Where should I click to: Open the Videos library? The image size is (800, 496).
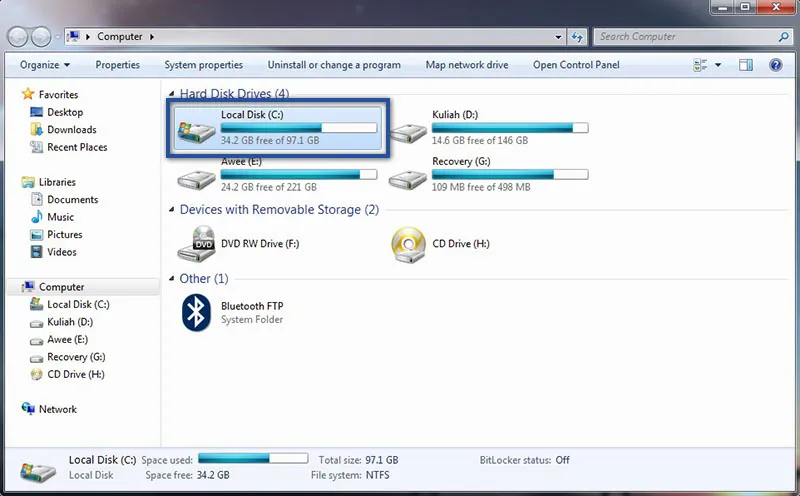62,252
